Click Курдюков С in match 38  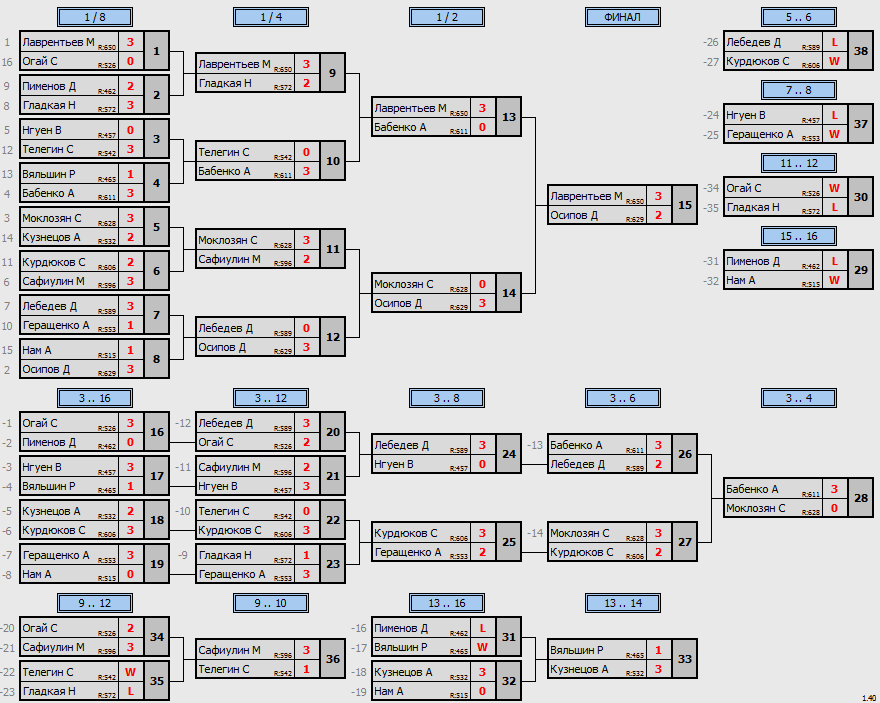click(758, 61)
